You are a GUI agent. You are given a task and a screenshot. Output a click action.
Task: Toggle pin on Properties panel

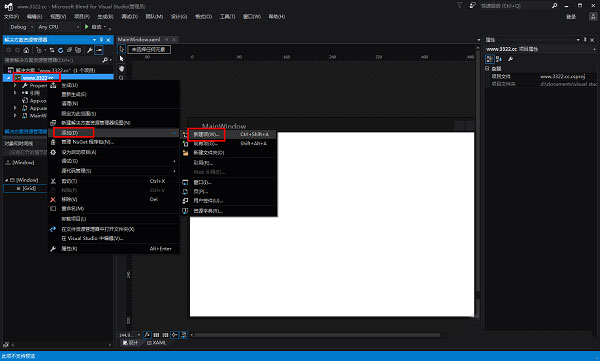click(x=585, y=40)
